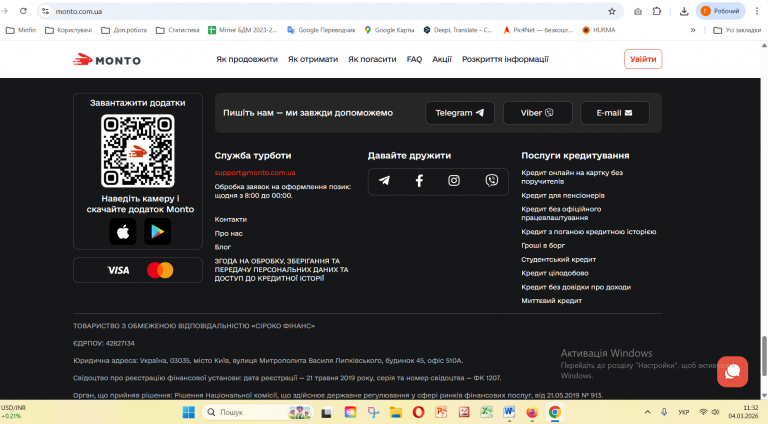Image resolution: width=768 pixels, height=424 pixels.
Task: Open Студентський кредит link
Action: point(558,259)
